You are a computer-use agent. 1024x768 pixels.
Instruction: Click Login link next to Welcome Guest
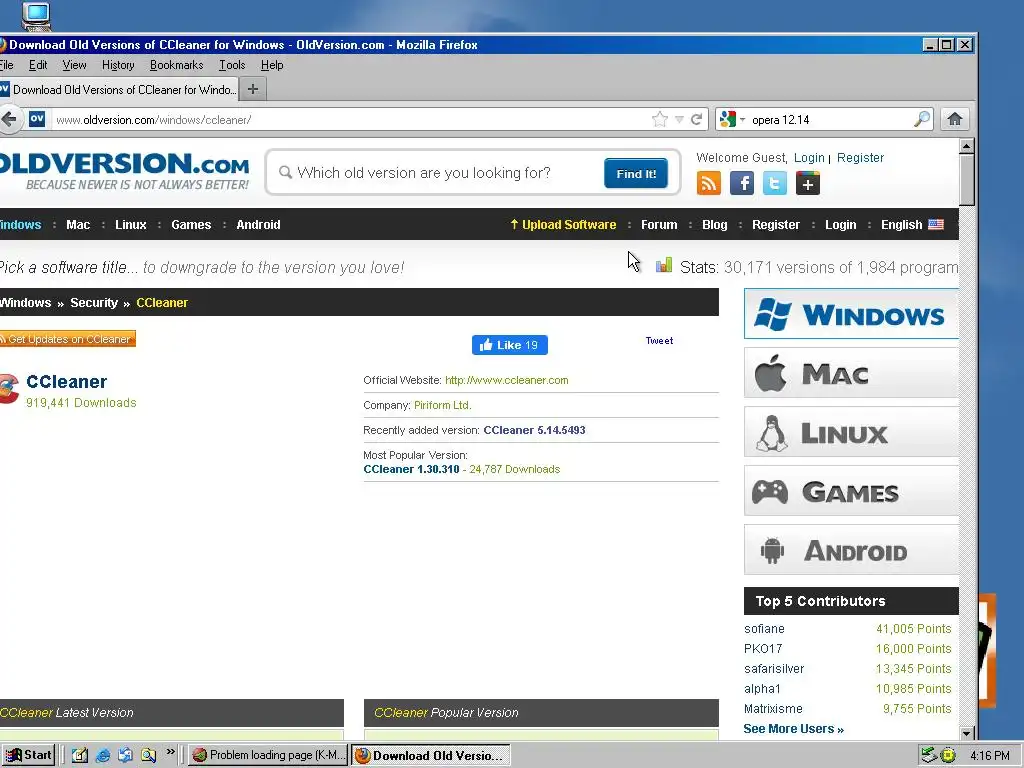(x=808, y=157)
